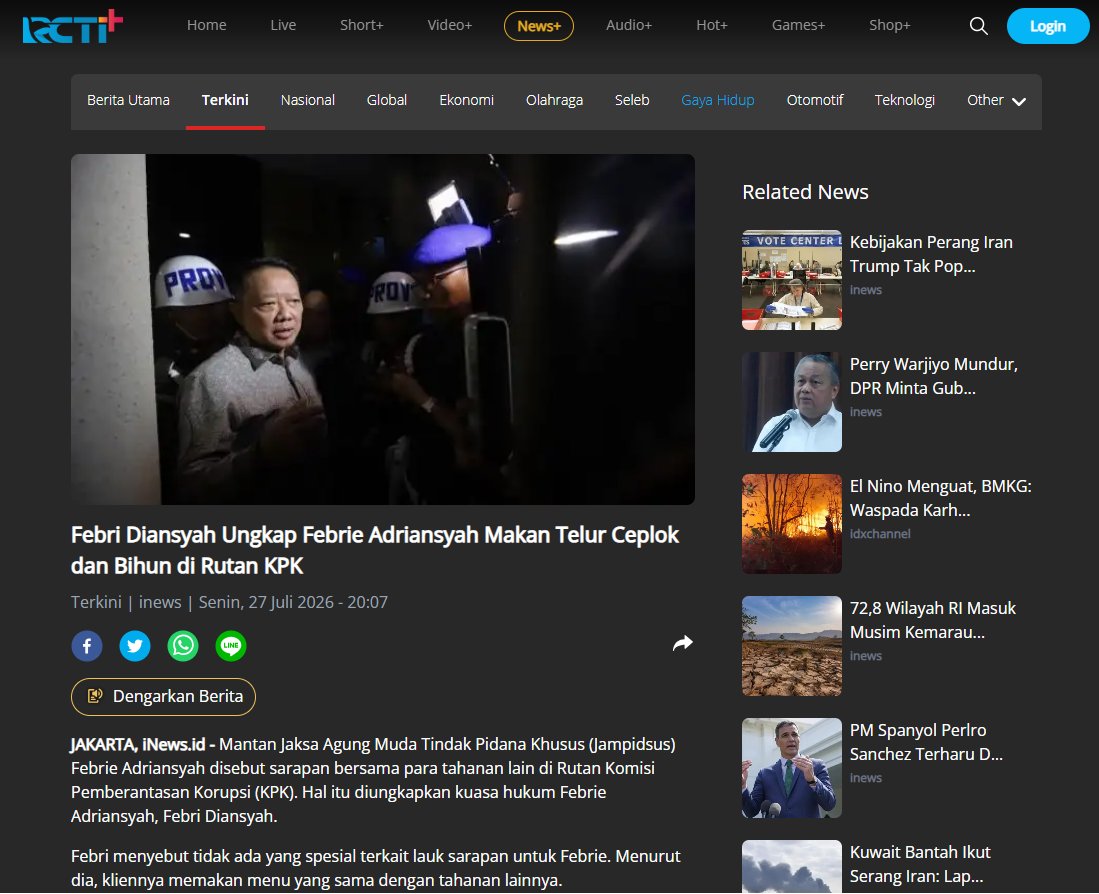Share article on Twitter
Viewport: 1099px width, 894px height.
click(x=135, y=646)
